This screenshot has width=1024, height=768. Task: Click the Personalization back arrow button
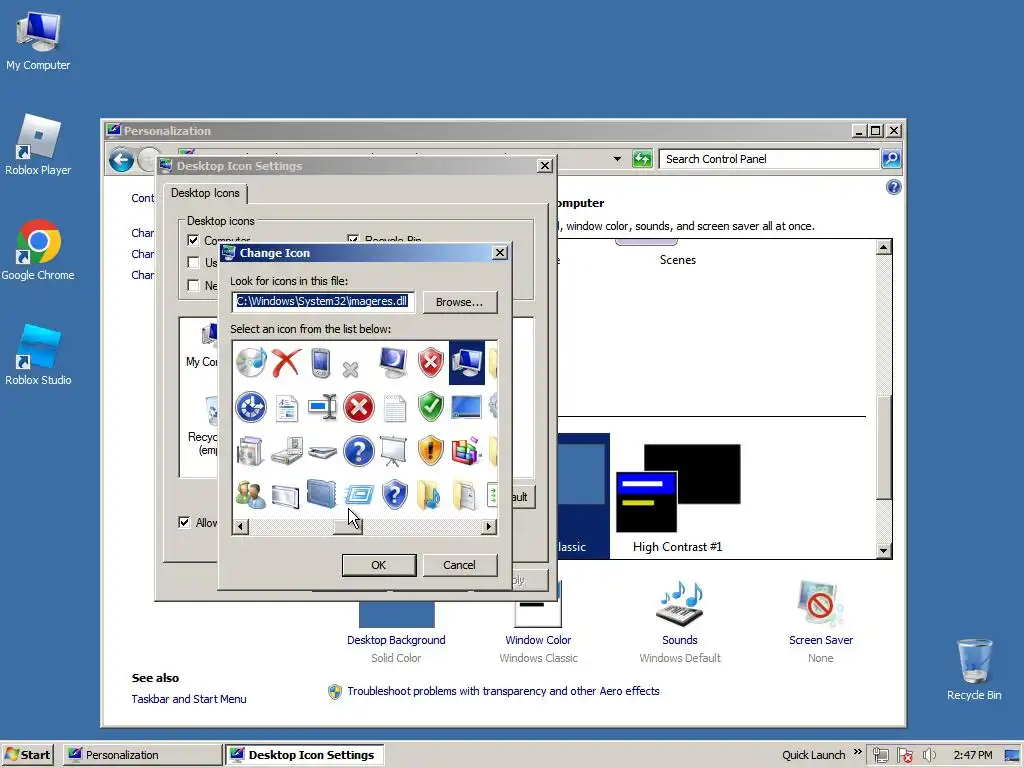coord(121,160)
